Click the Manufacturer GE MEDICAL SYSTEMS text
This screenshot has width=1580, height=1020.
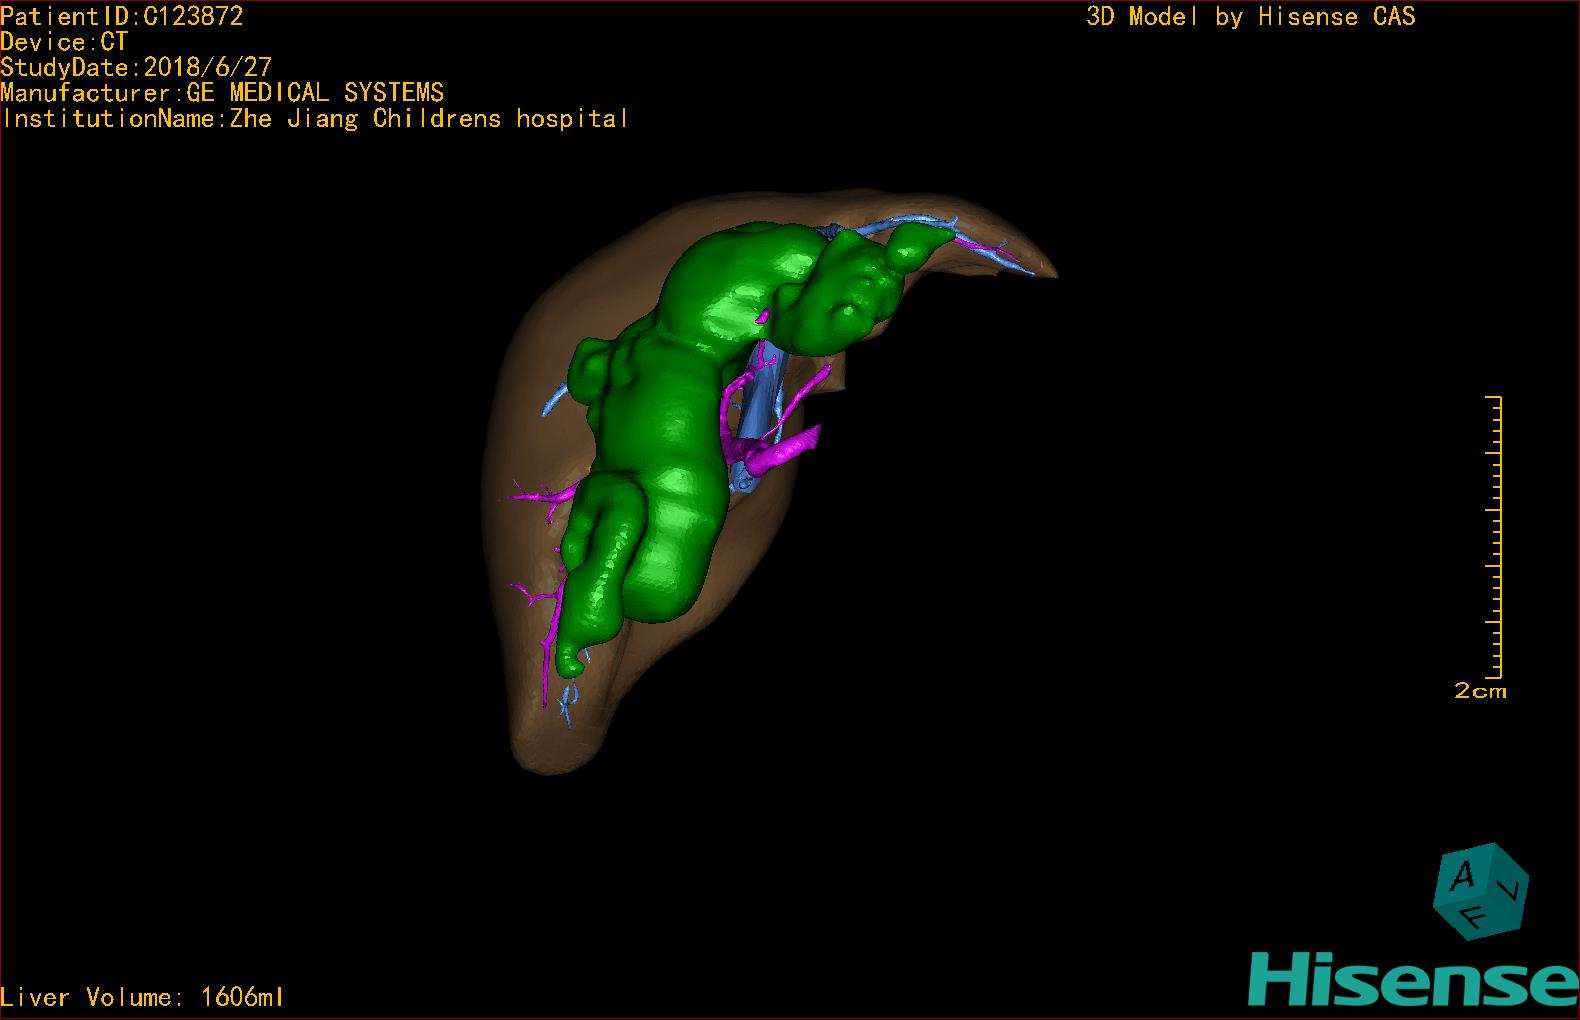point(222,93)
